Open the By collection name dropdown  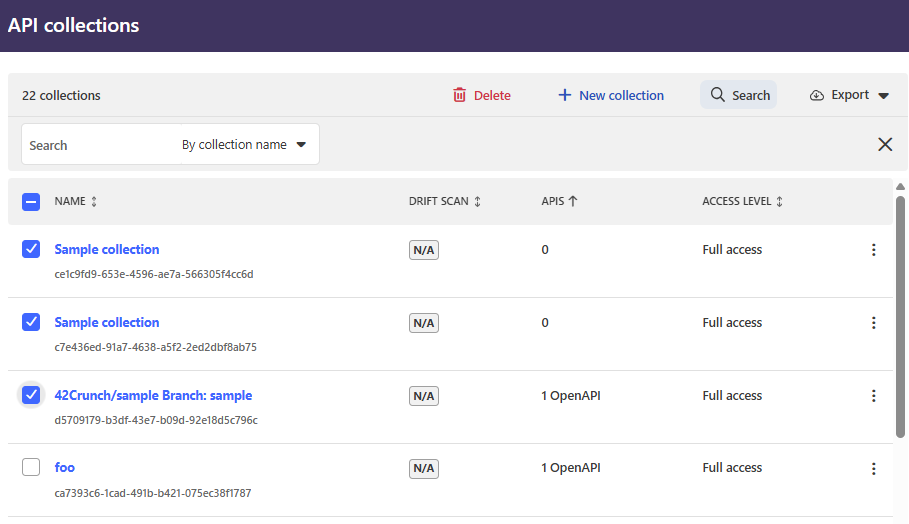[x=244, y=144]
